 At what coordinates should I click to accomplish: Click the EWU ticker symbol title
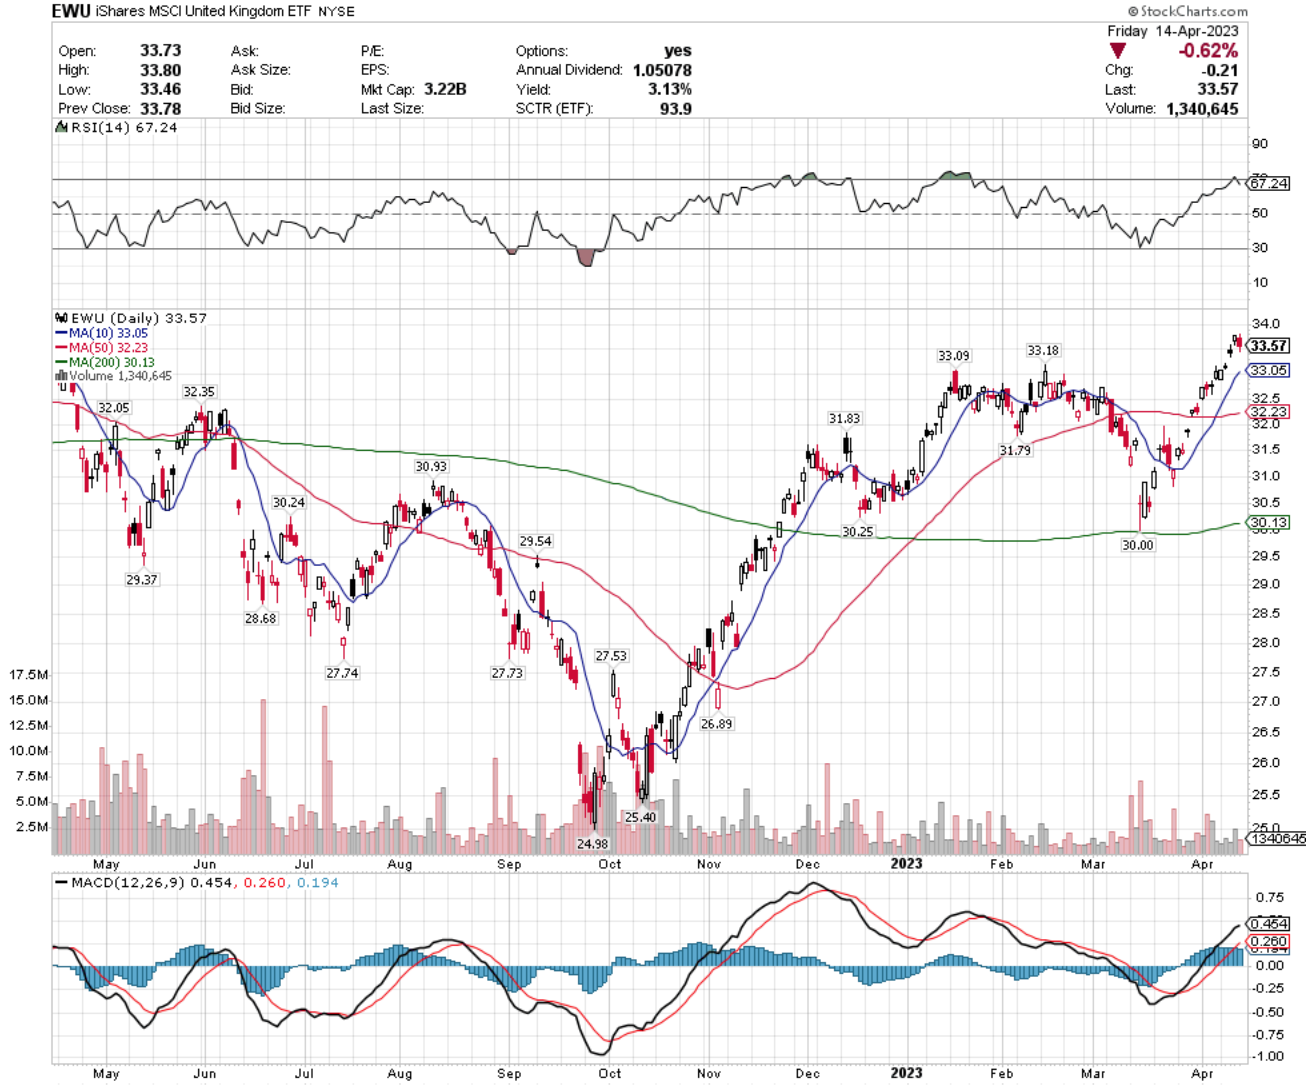coord(72,11)
